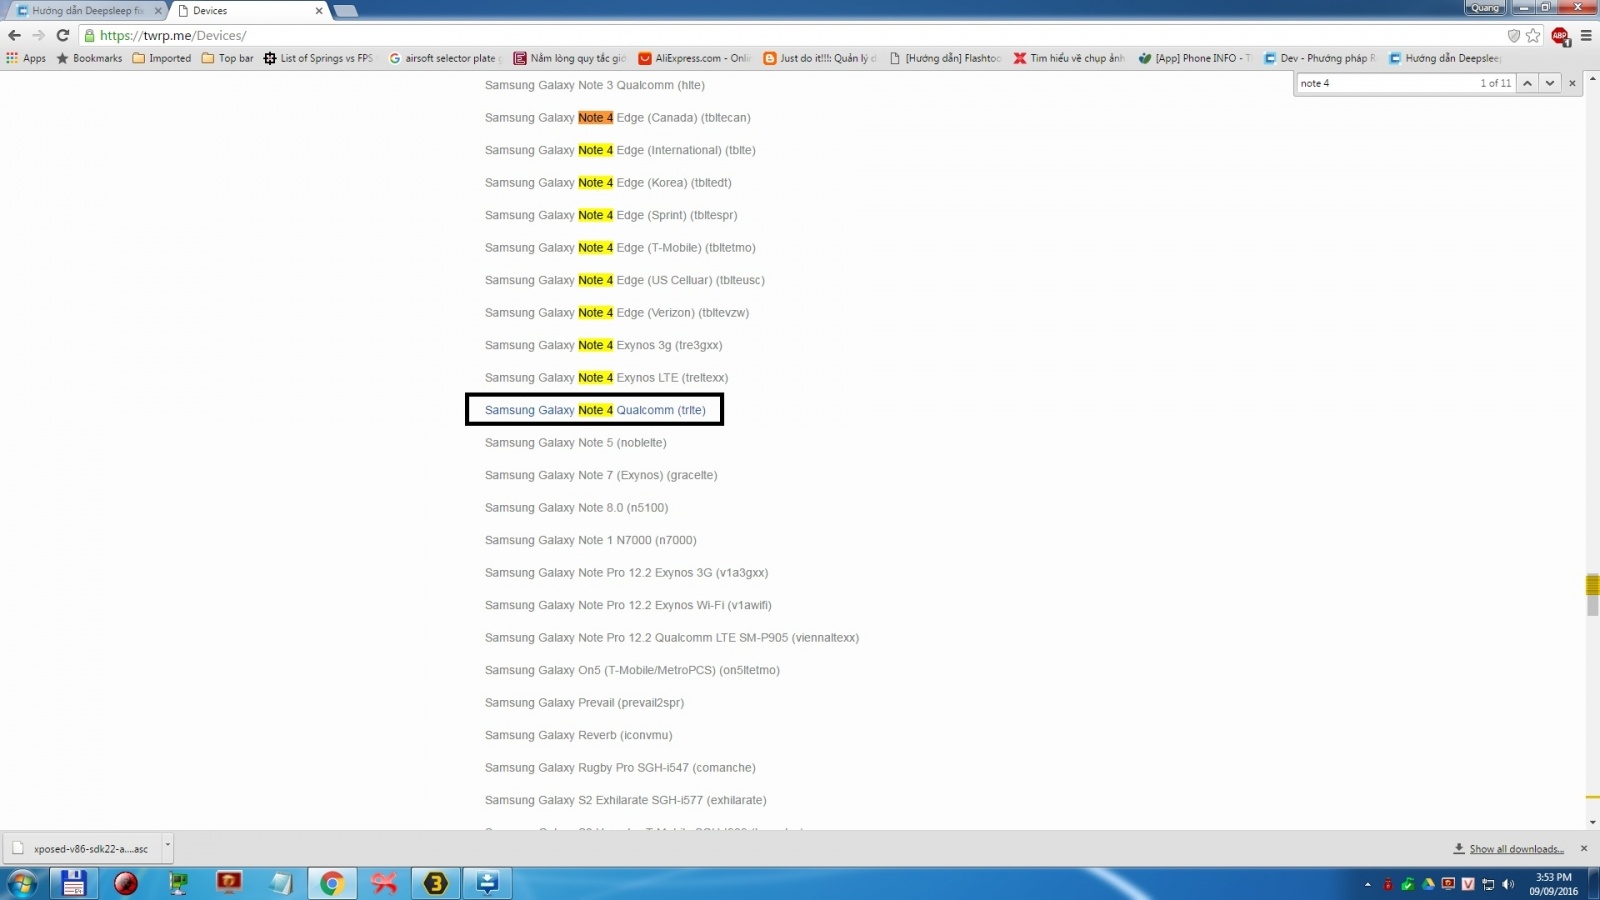Open Note 4 Edge (T-Mobile) (tbltetmo) link
The image size is (1600, 900).
[x=620, y=248]
